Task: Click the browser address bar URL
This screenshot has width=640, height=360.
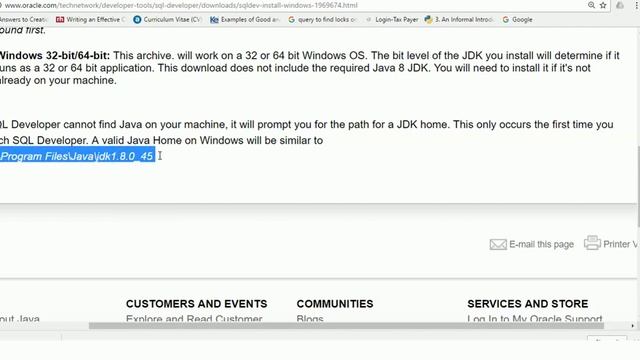Action: (181, 5)
